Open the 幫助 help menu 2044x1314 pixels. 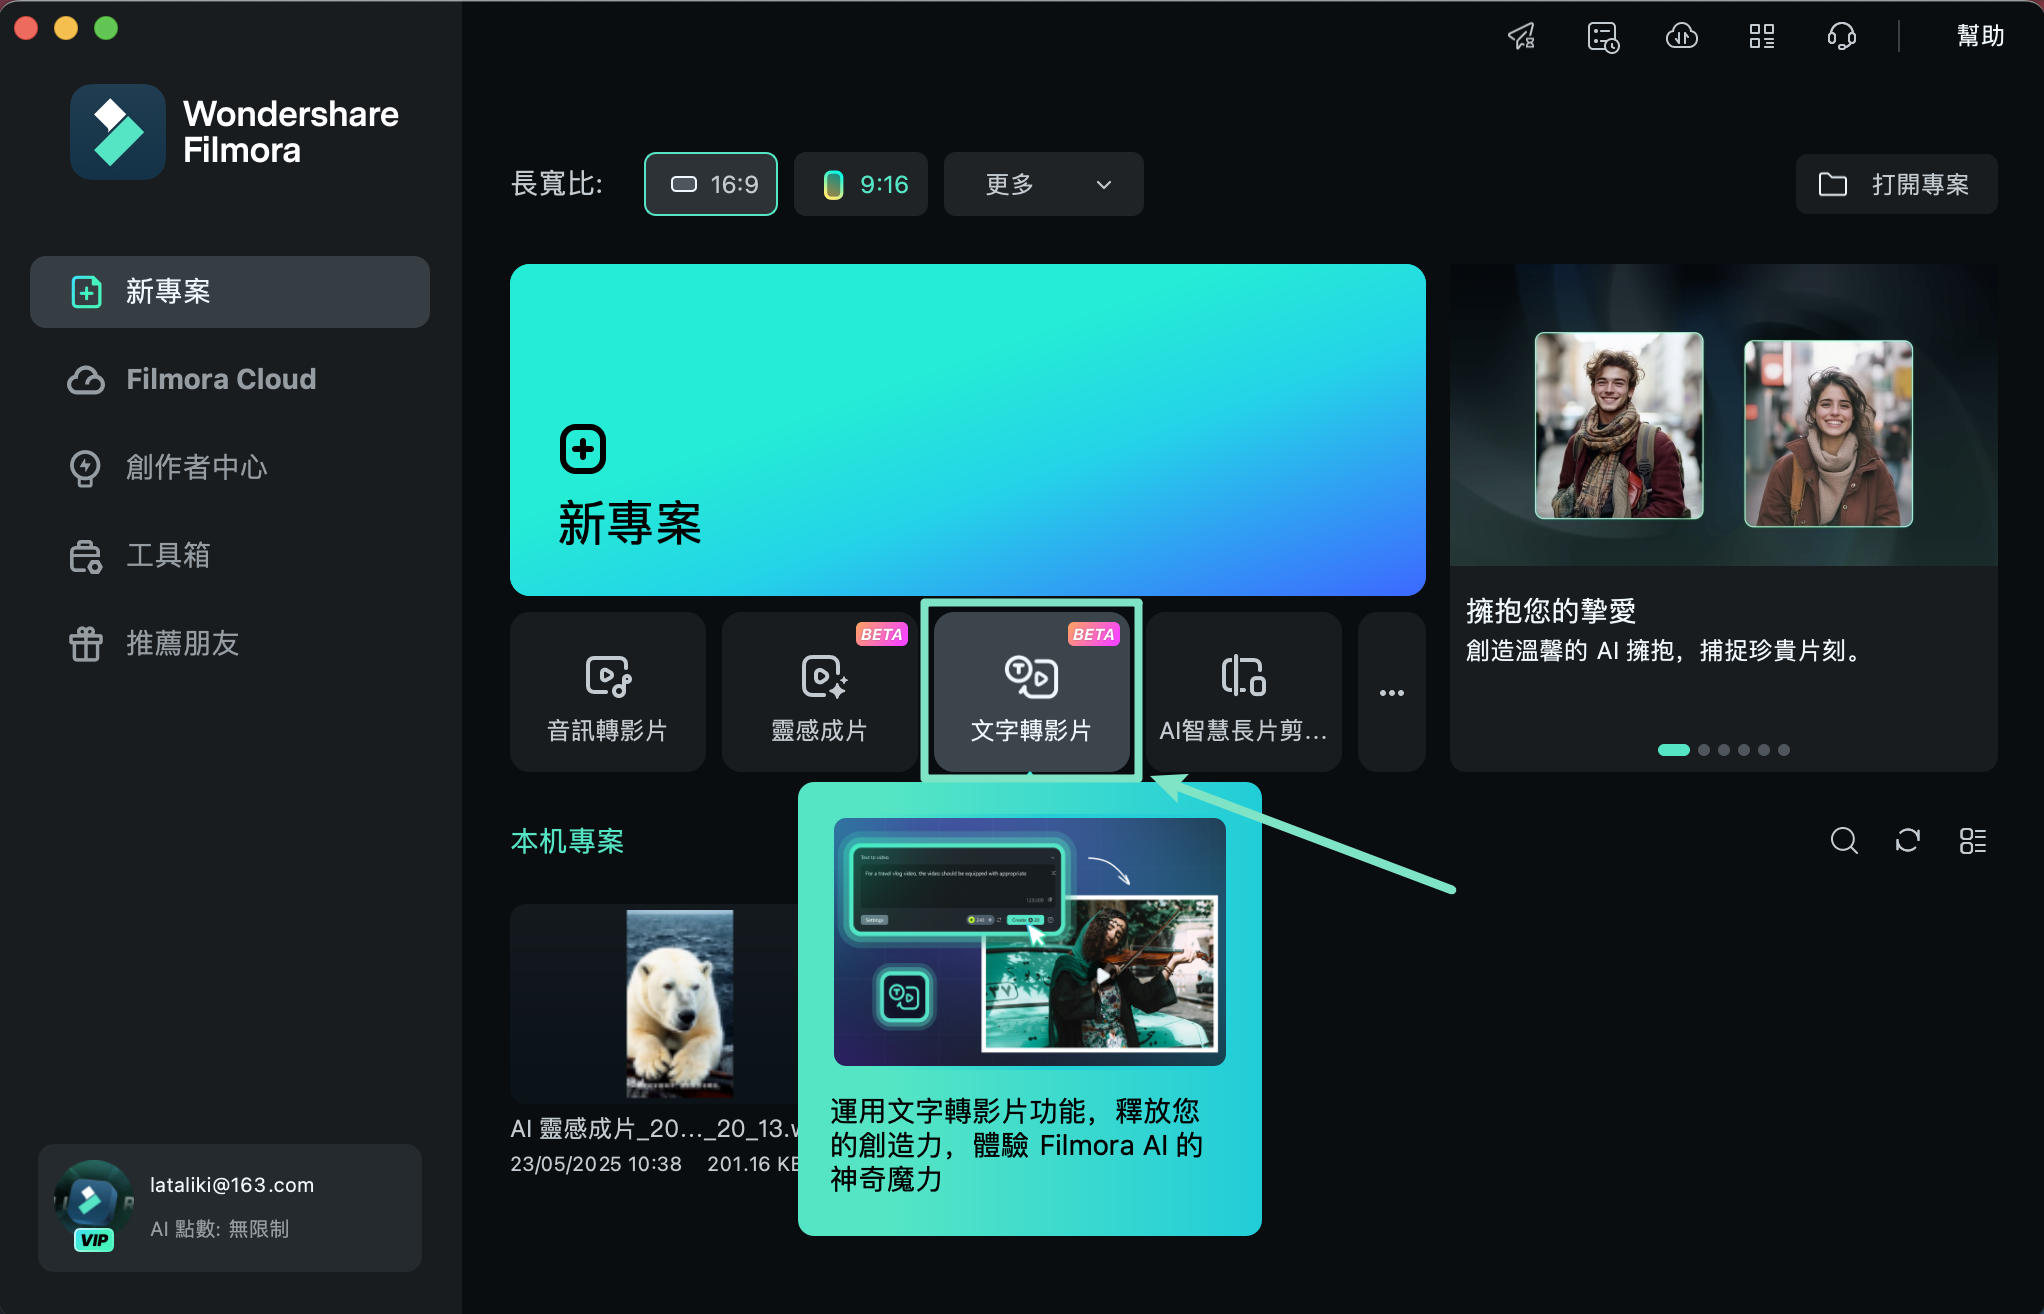click(1980, 36)
